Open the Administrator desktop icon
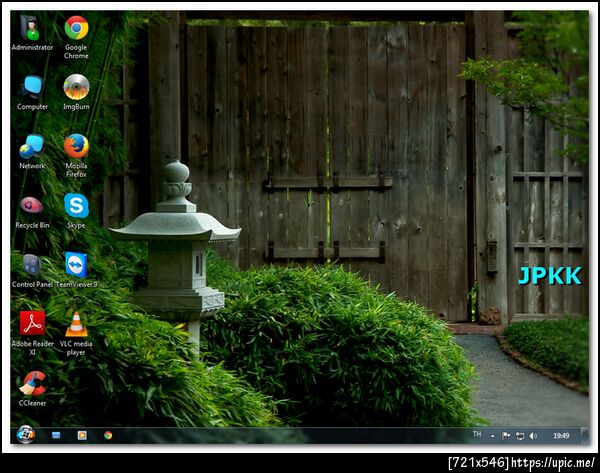Screen dimensions: 600x473 click(31, 33)
